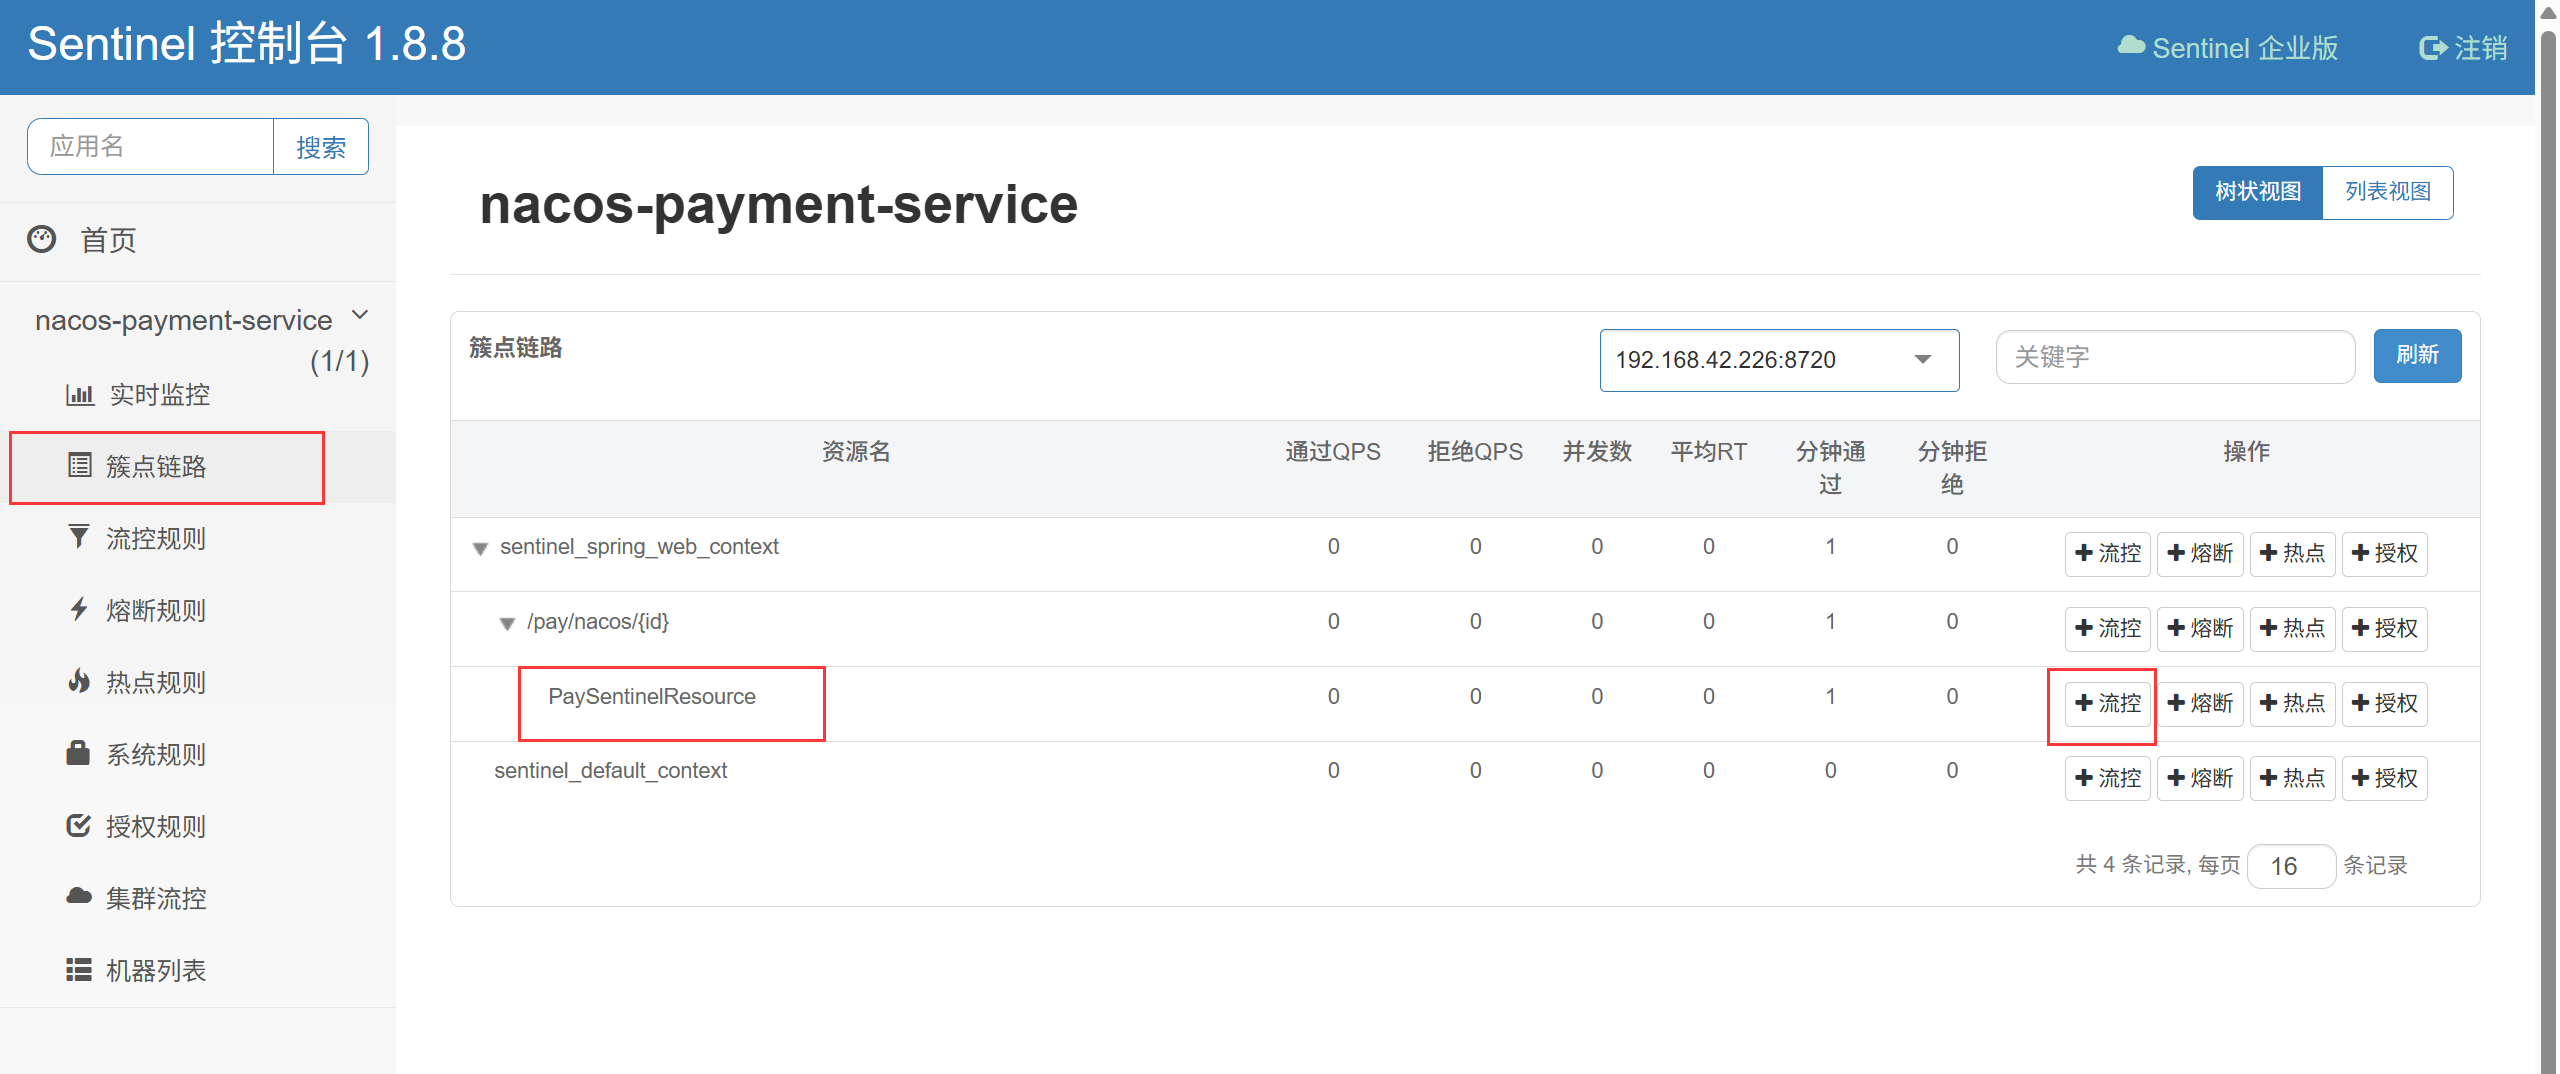This screenshot has width=2560, height=1074.
Task: Click the 刷新 refresh button
Action: 2417,355
